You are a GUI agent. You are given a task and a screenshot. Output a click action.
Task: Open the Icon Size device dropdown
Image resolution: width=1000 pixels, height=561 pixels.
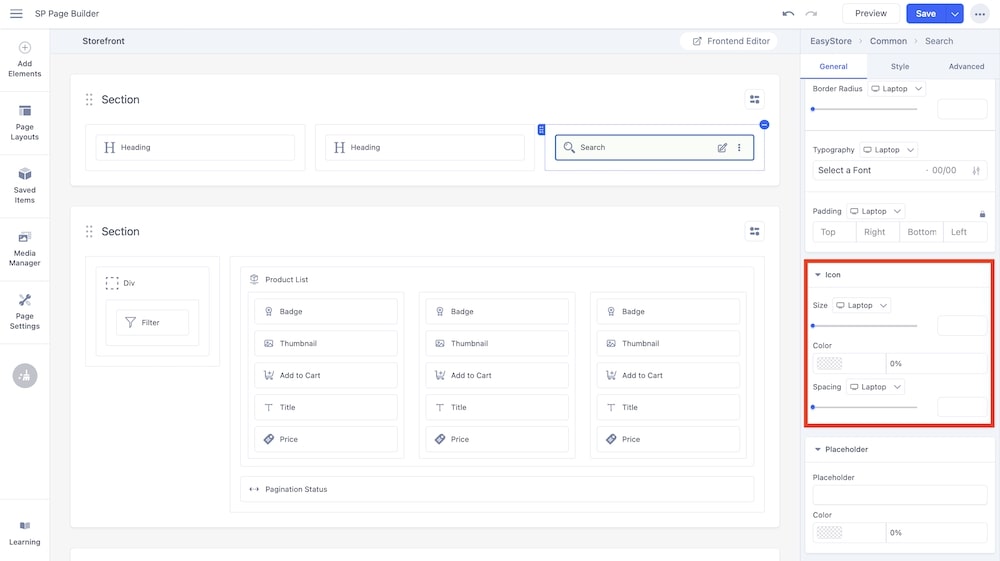click(862, 305)
